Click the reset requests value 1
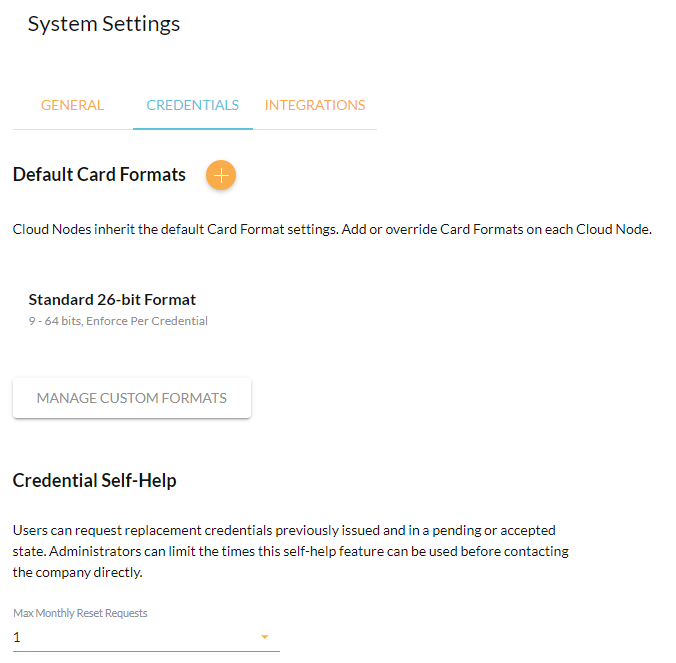Viewport: 676px width, 663px height. point(16,637)
